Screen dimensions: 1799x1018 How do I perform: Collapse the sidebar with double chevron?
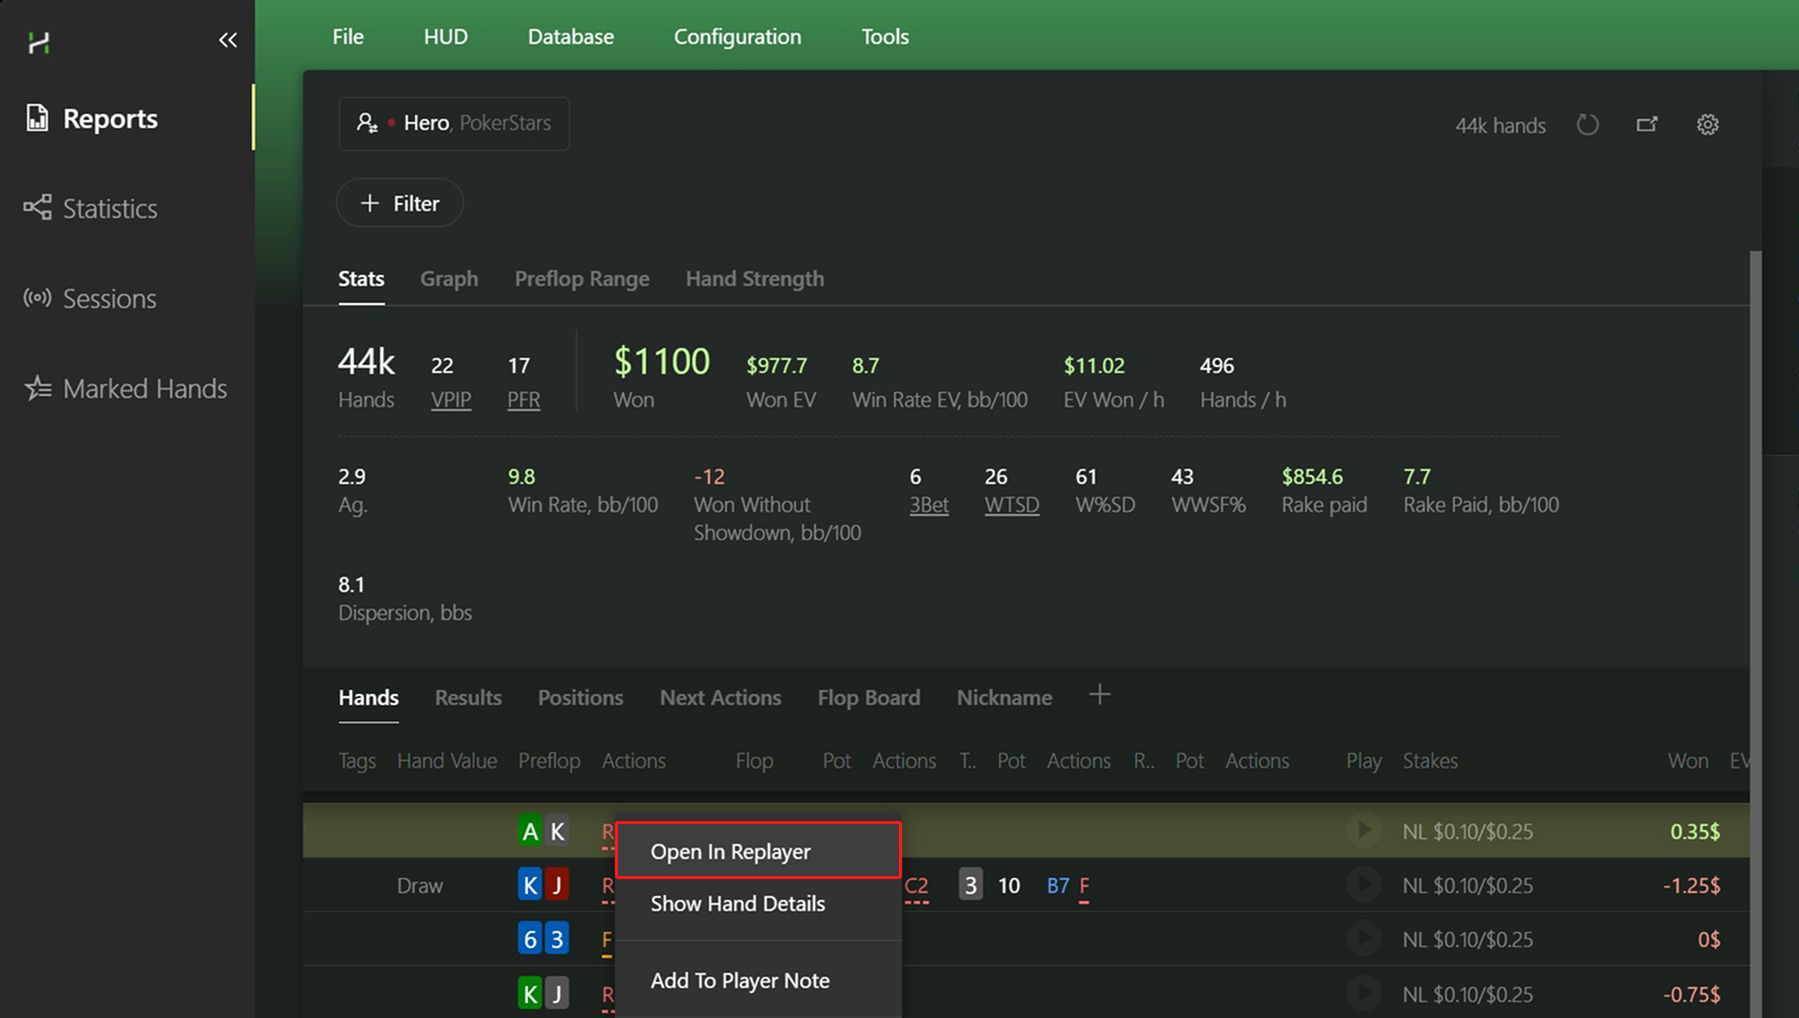pyautogui.click(x=228, y=40)
